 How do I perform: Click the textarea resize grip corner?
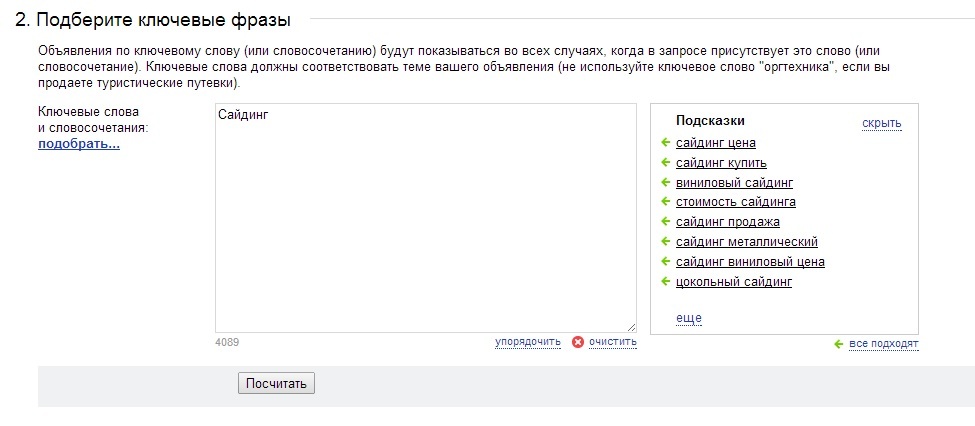pos(632,327)
